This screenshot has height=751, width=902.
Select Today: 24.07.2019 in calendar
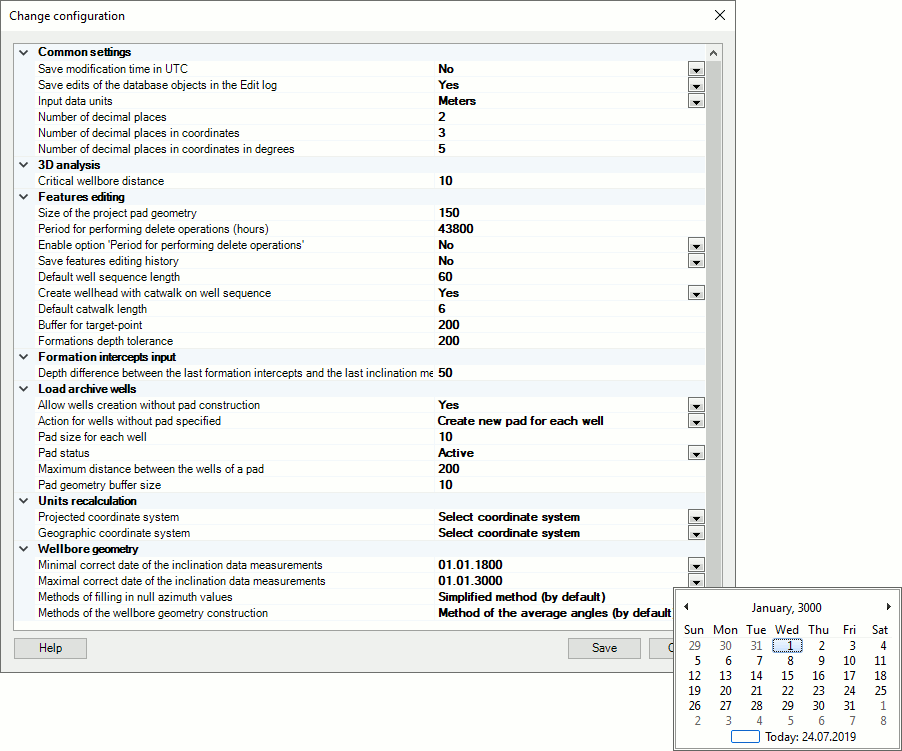point(793,737)
